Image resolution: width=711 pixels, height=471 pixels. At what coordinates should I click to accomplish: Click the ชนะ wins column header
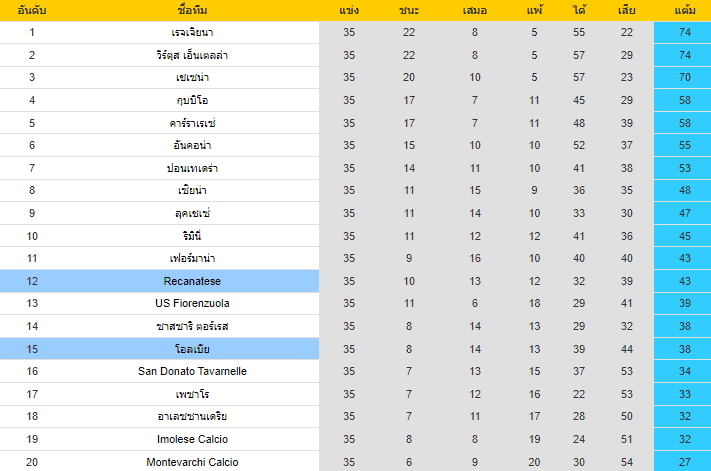coord(409,10)
